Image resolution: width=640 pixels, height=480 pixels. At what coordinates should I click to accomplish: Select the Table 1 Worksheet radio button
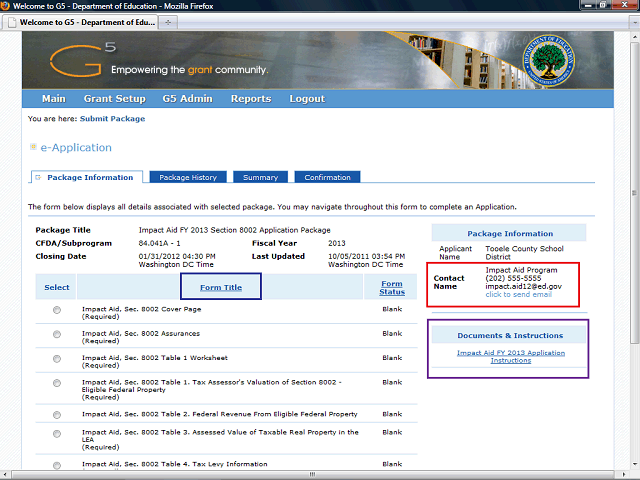coord(57,359)
